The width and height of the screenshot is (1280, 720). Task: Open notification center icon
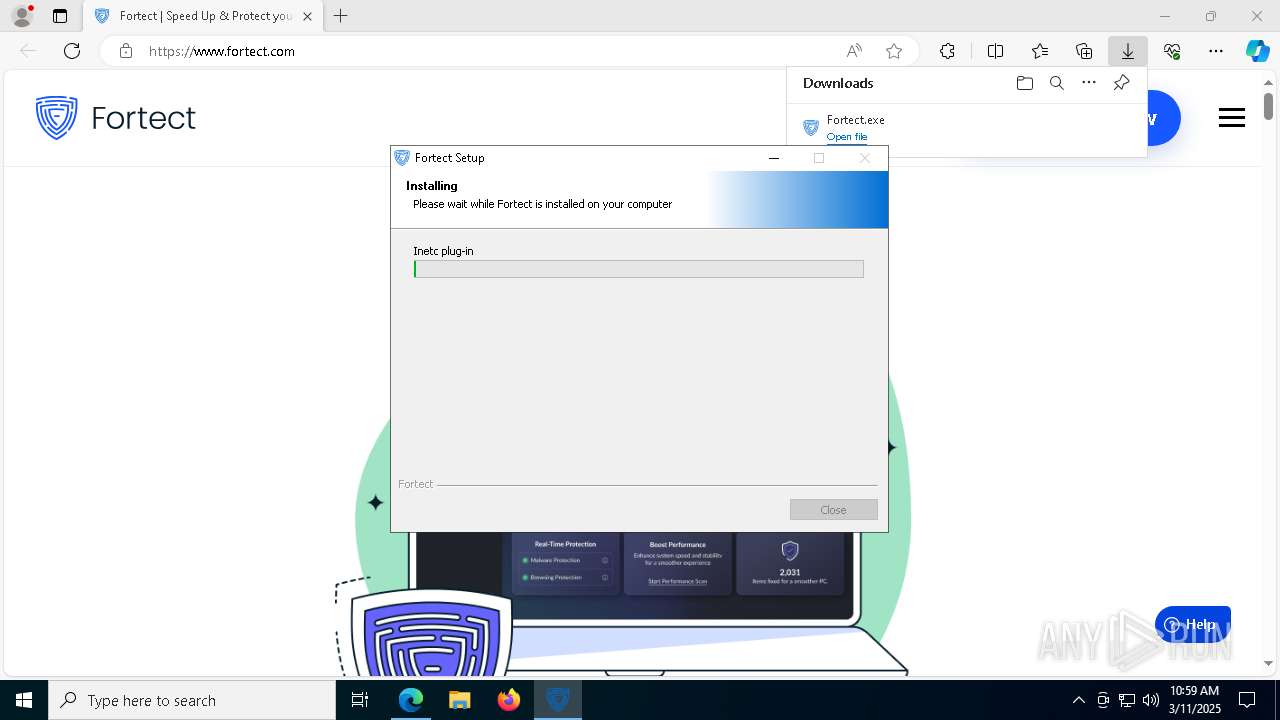pos(1247,700)
